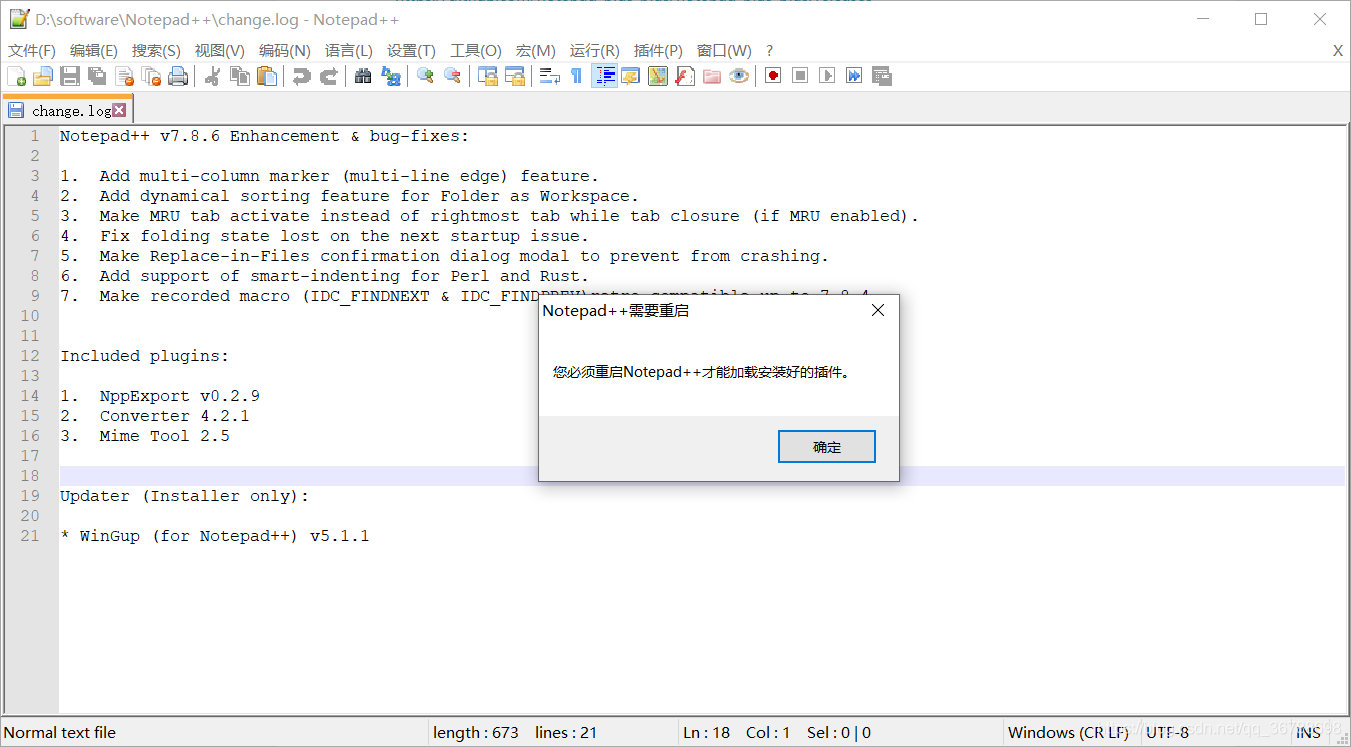
Task: Play back the recorded macro icon
Action: [826, 76]
